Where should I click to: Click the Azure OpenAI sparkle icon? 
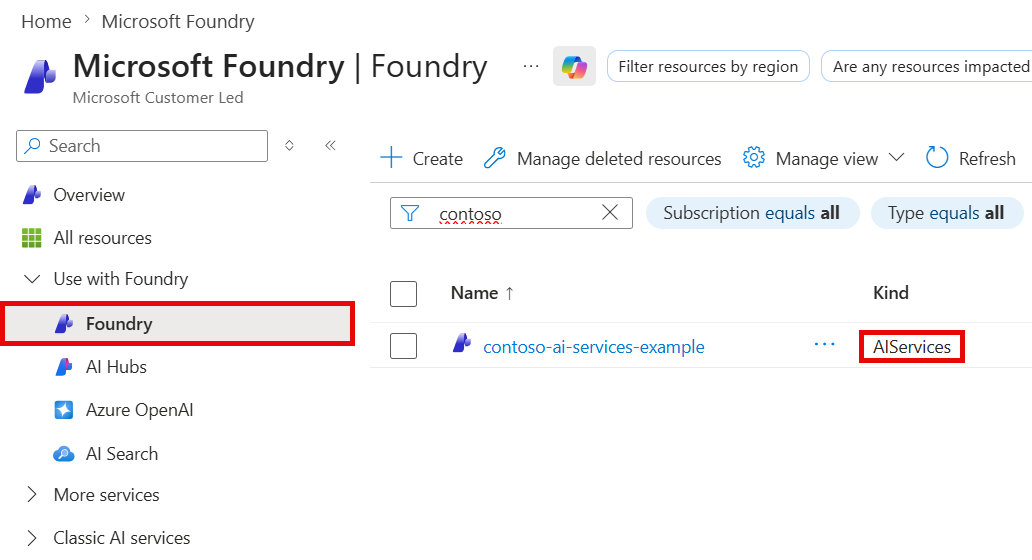point(64,410)
